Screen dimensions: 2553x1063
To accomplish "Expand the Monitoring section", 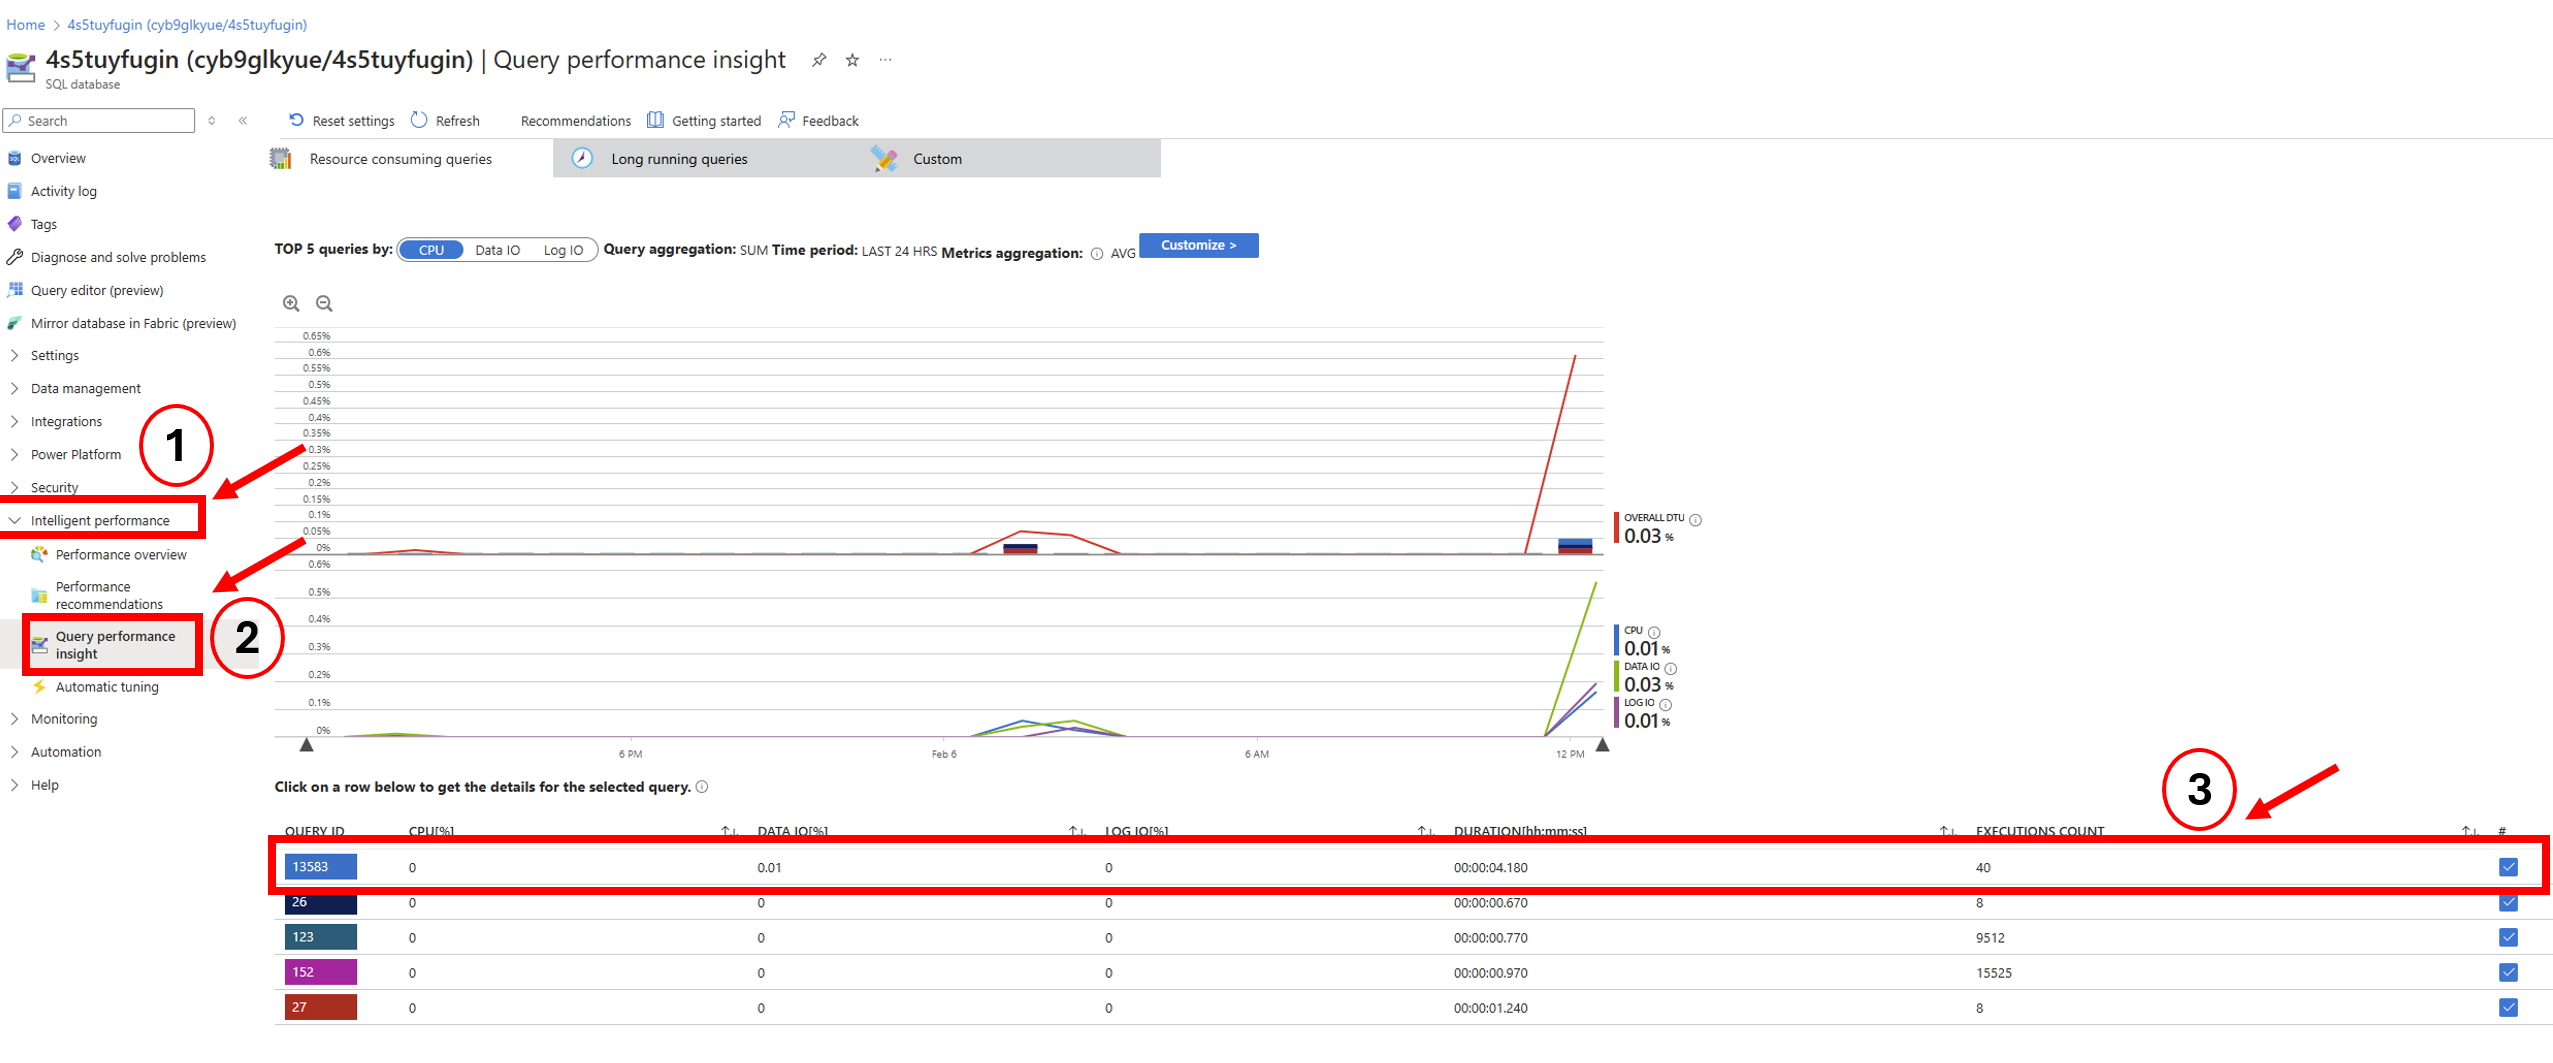I will pyautogui.click(x=15, y=719).
